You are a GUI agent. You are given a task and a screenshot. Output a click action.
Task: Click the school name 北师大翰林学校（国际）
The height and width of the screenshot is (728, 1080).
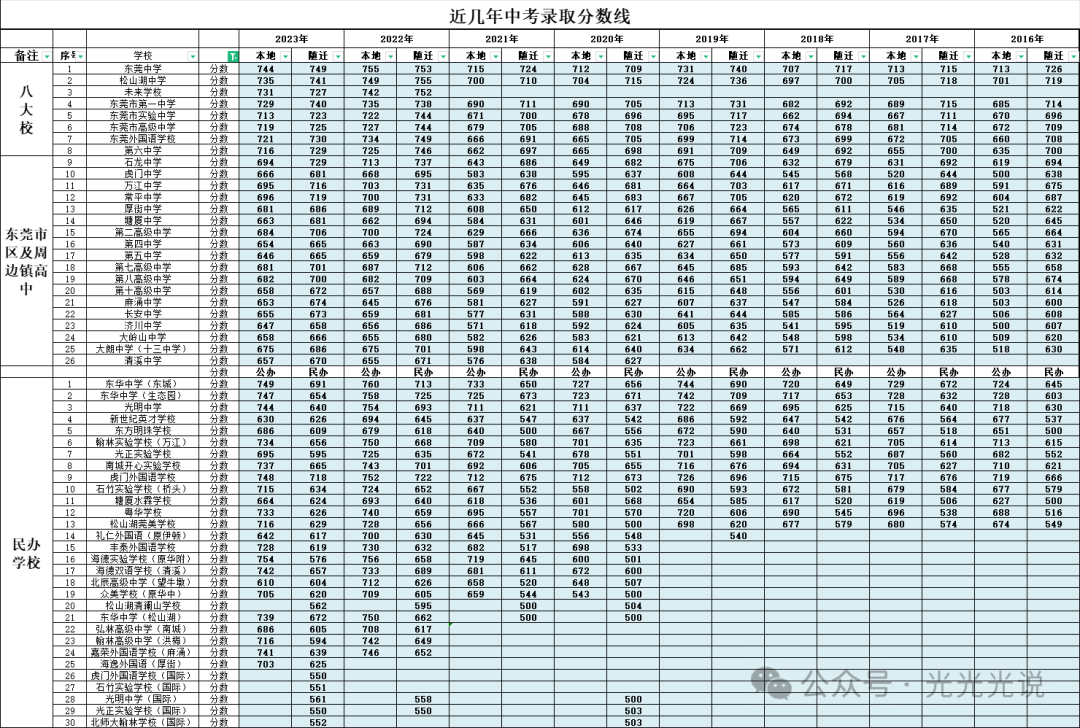pos(143,722)
